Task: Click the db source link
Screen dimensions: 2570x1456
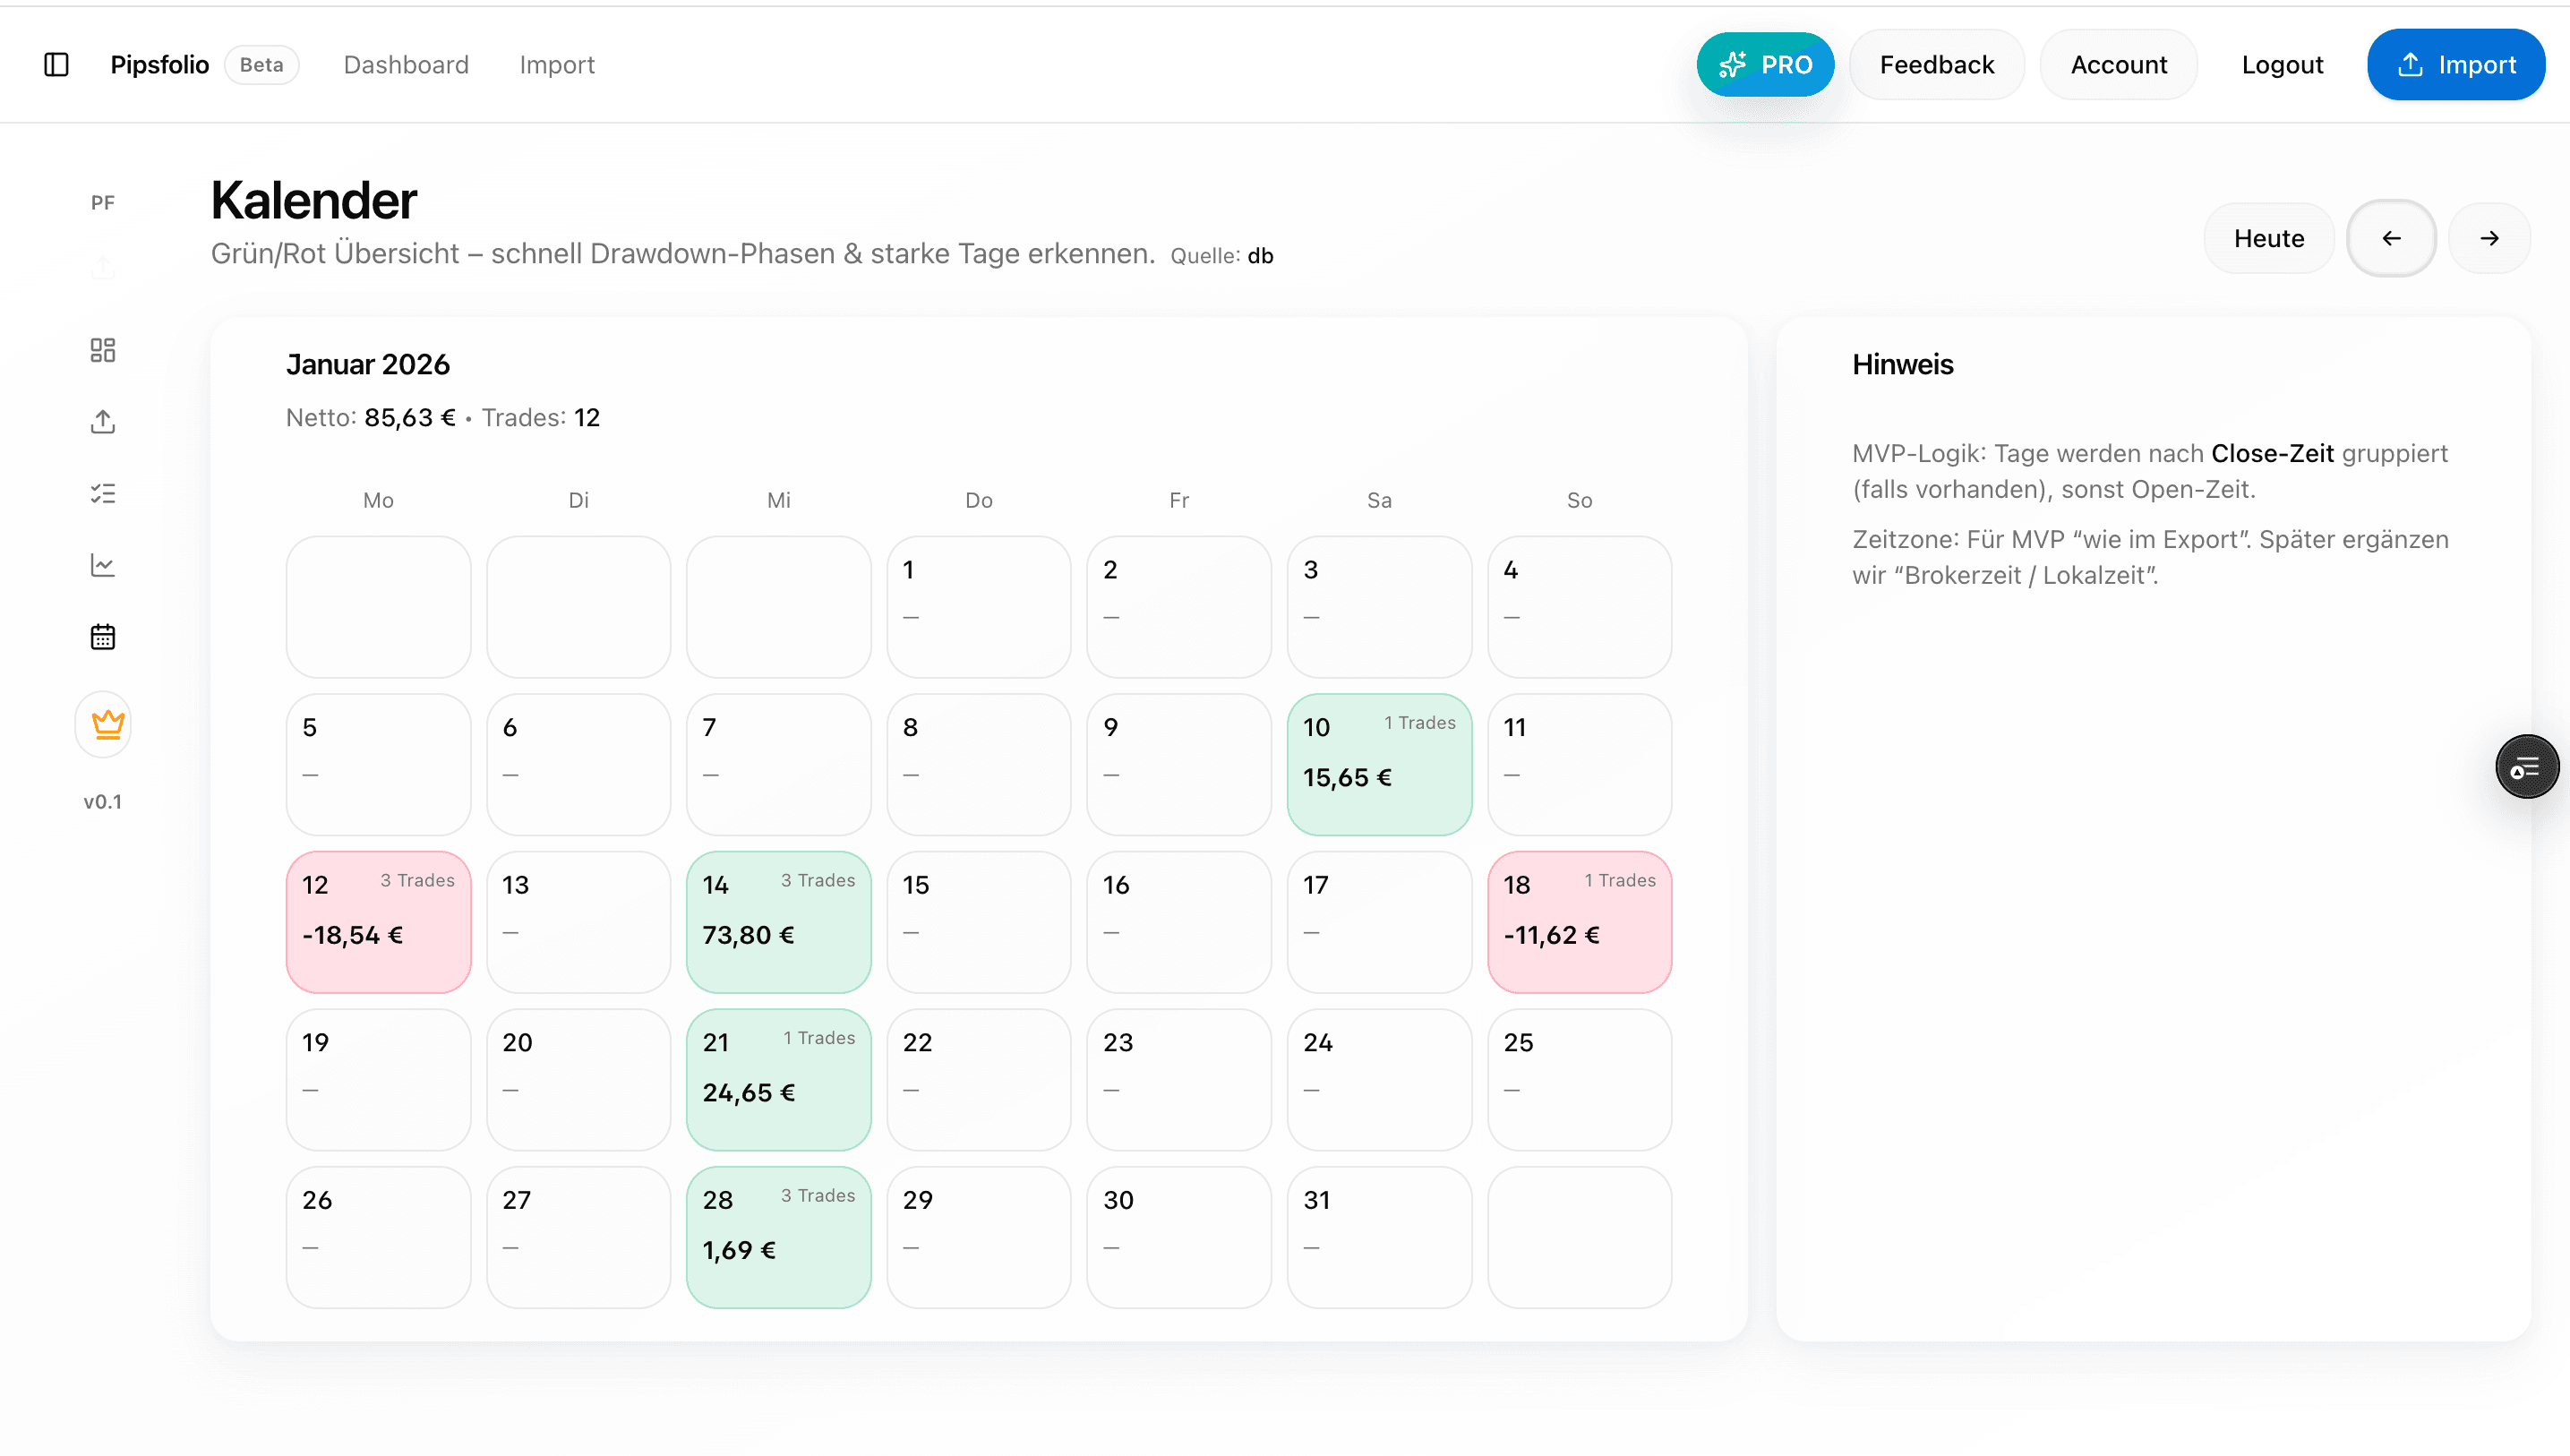Action: click(1260, 255)
